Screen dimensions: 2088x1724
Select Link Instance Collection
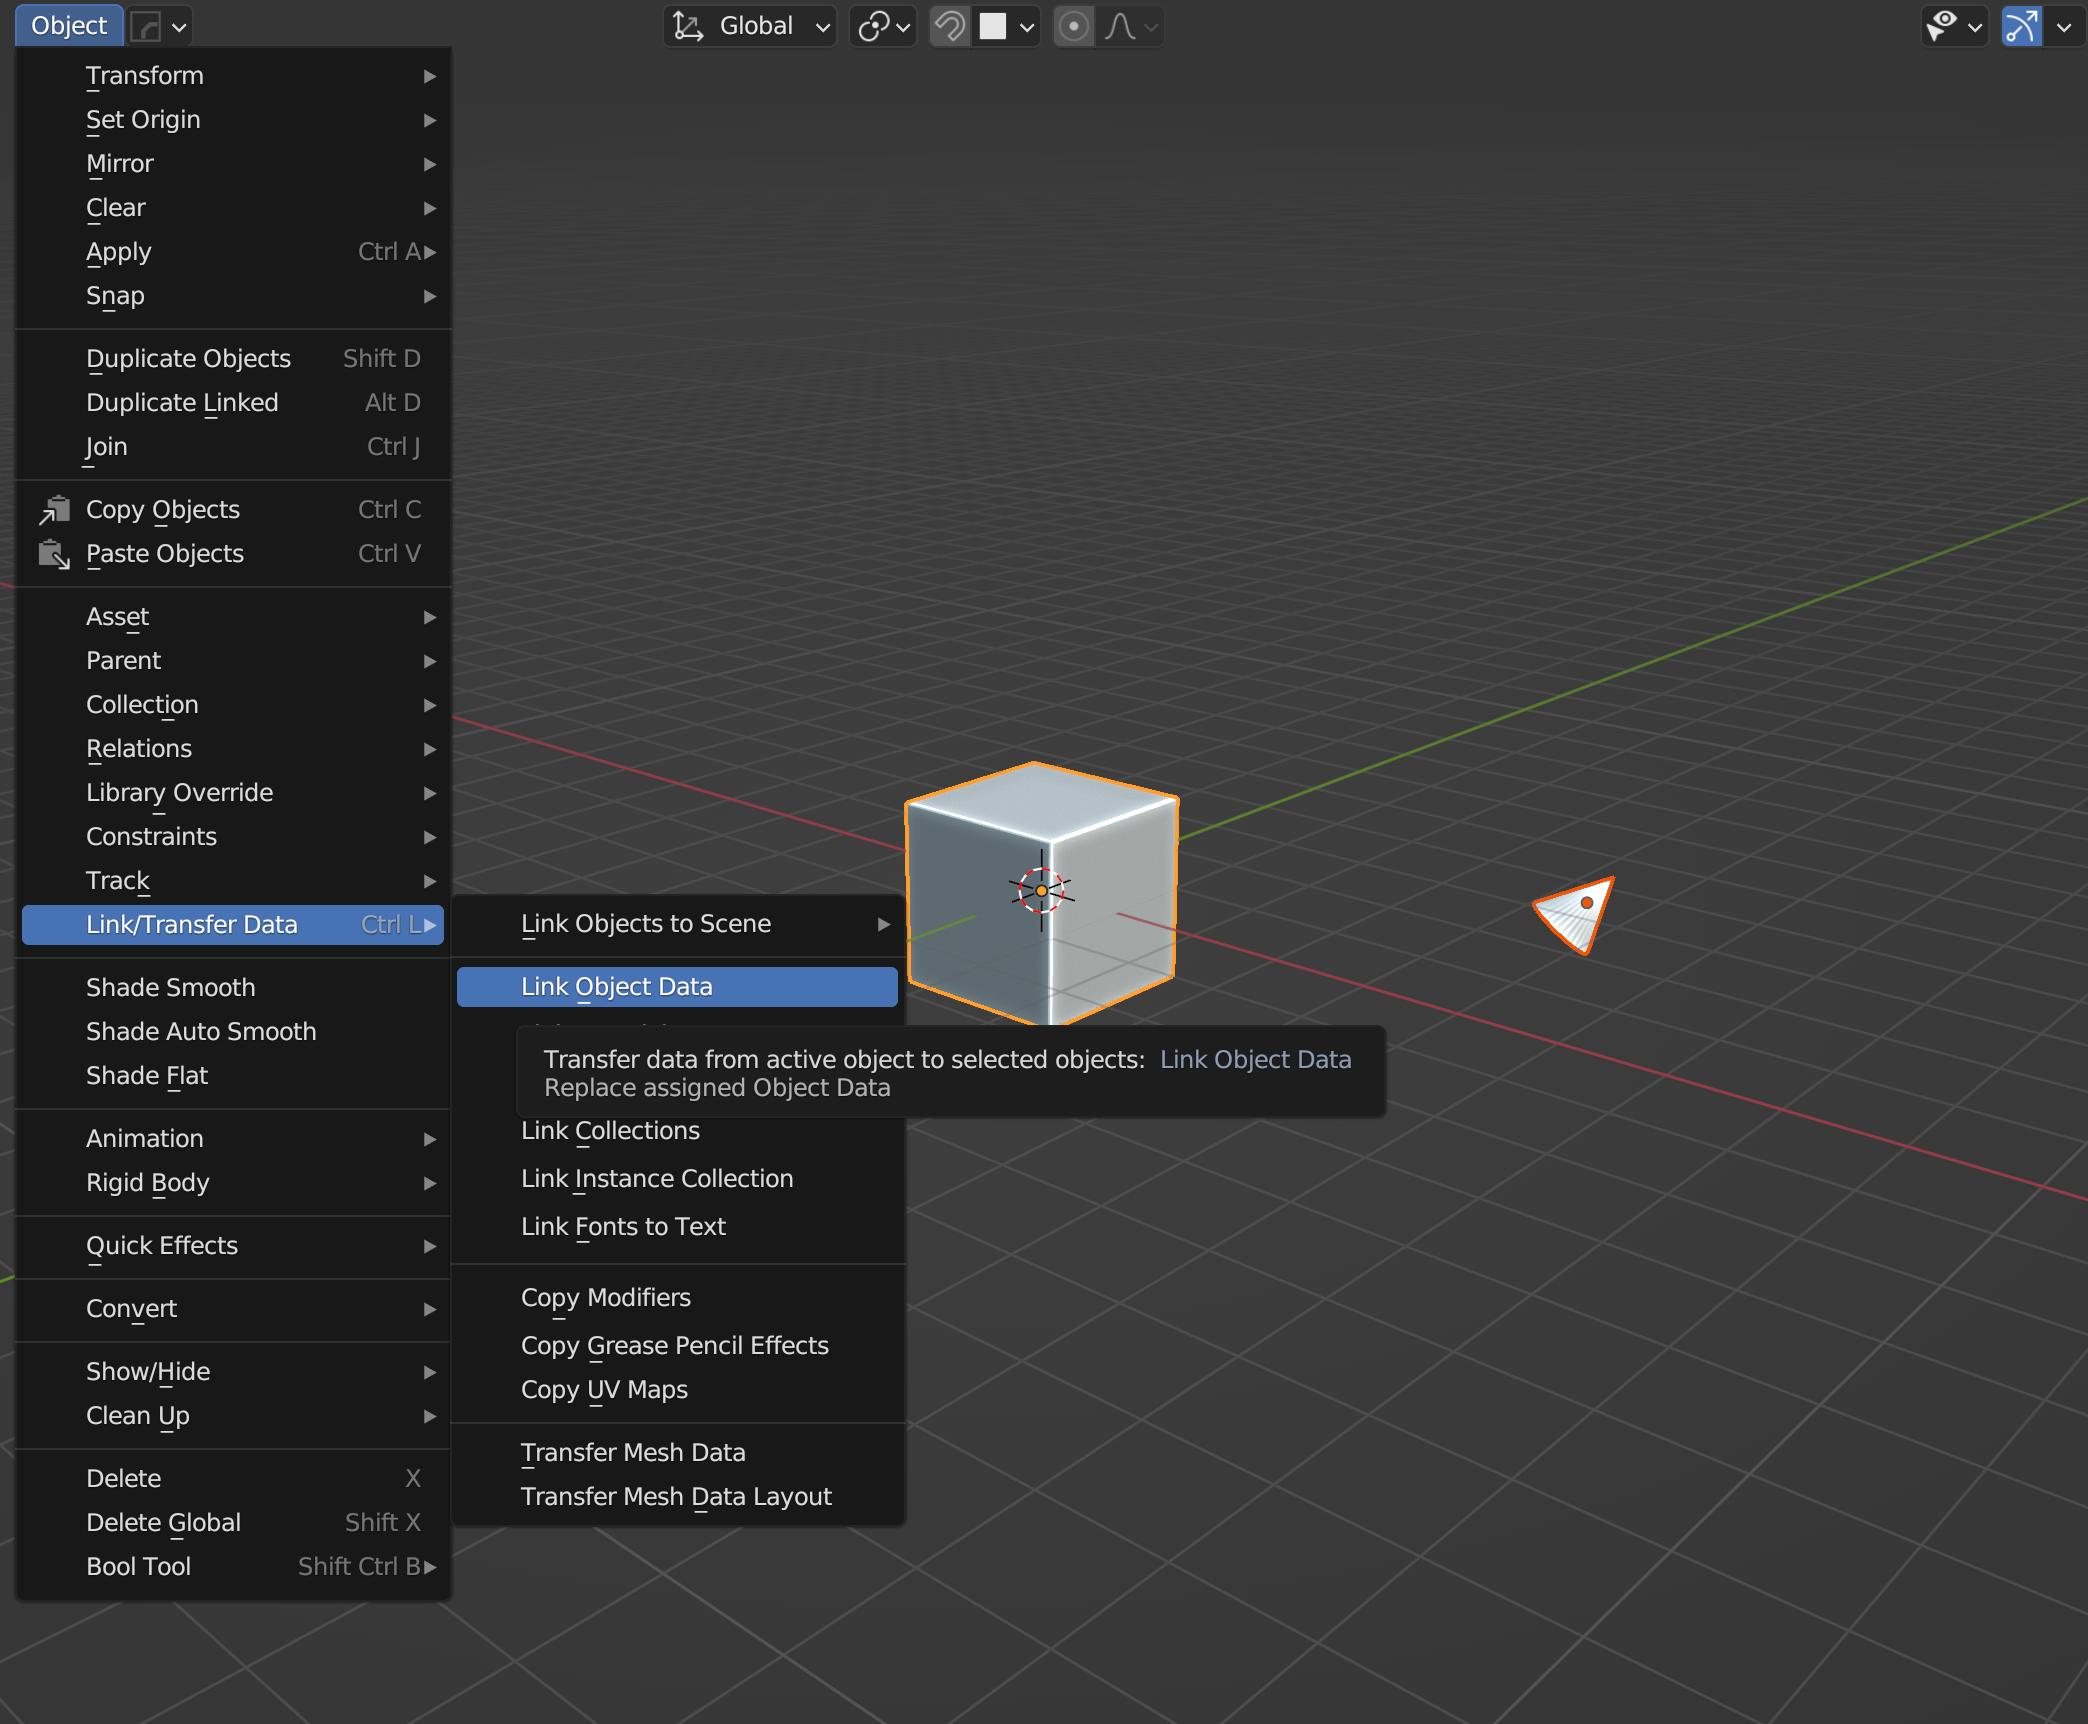(677, 1179)
